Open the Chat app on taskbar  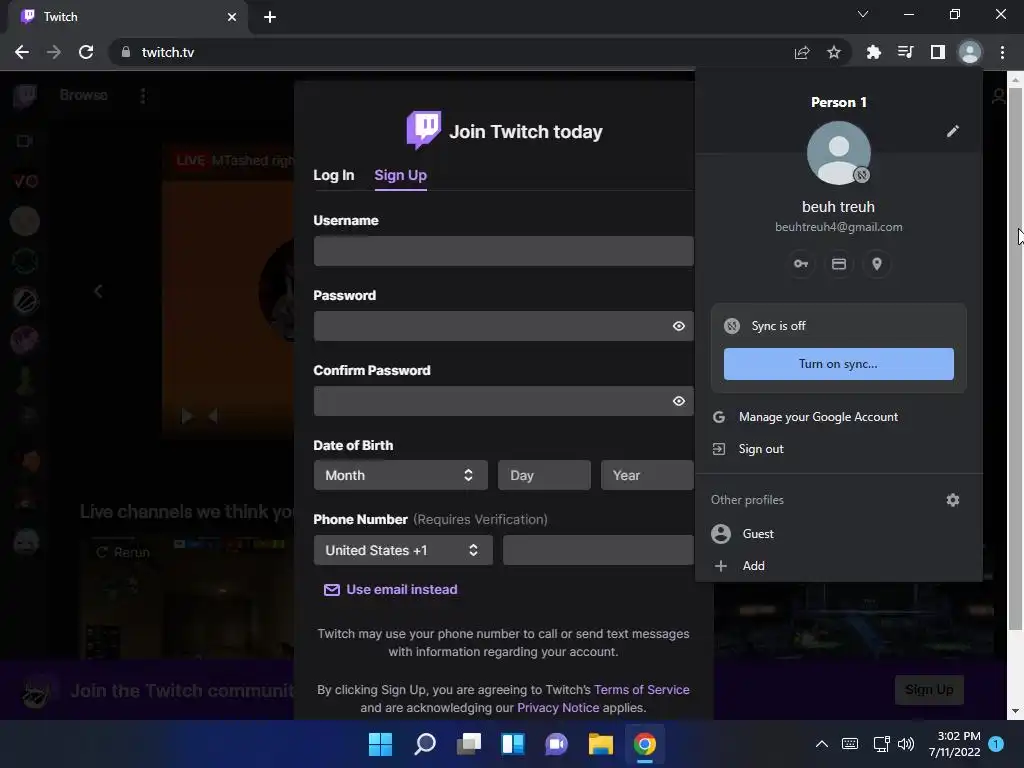pos(556,744)
